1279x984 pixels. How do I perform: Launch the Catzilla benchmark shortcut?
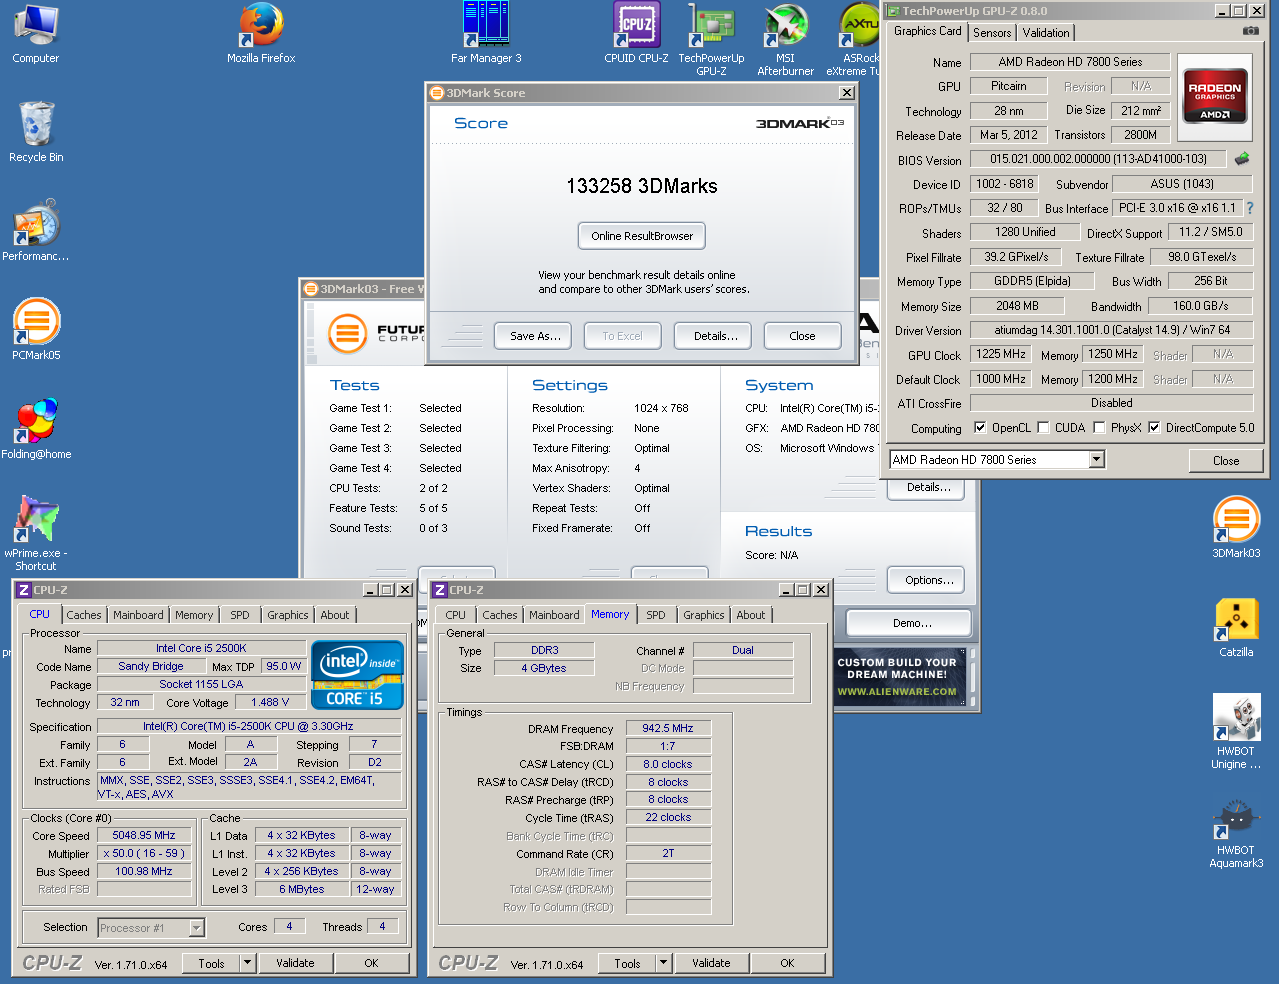pyautogui.click(x=1236, y=627)
